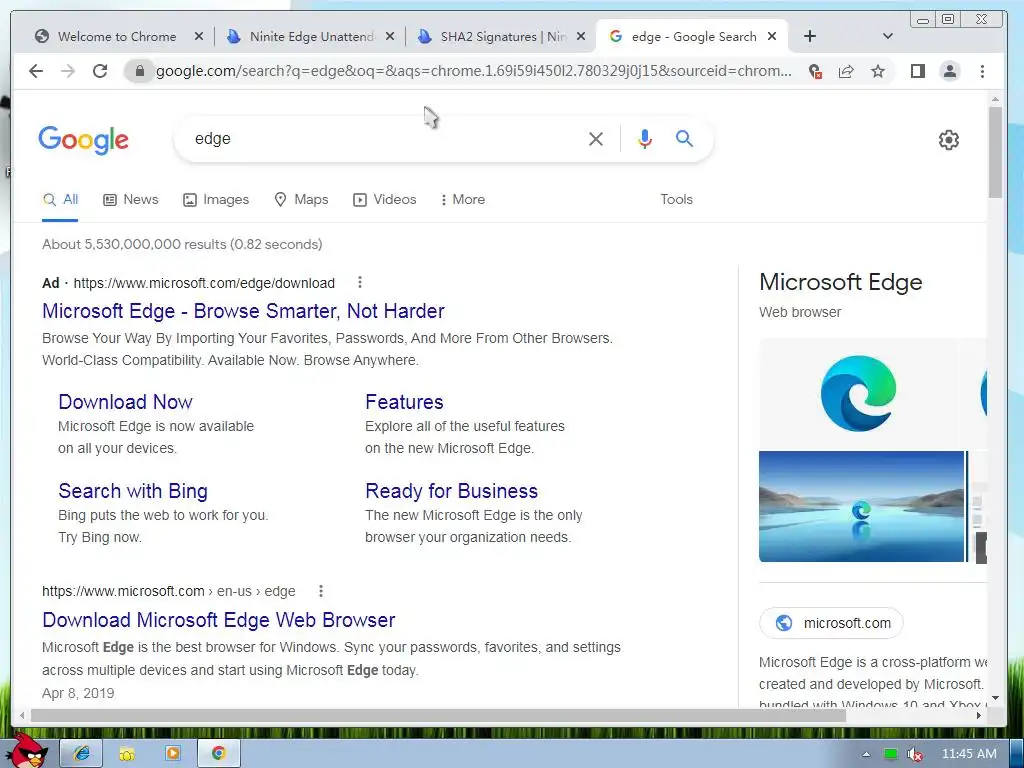Submit search with magnifier icon

point(684,138)
